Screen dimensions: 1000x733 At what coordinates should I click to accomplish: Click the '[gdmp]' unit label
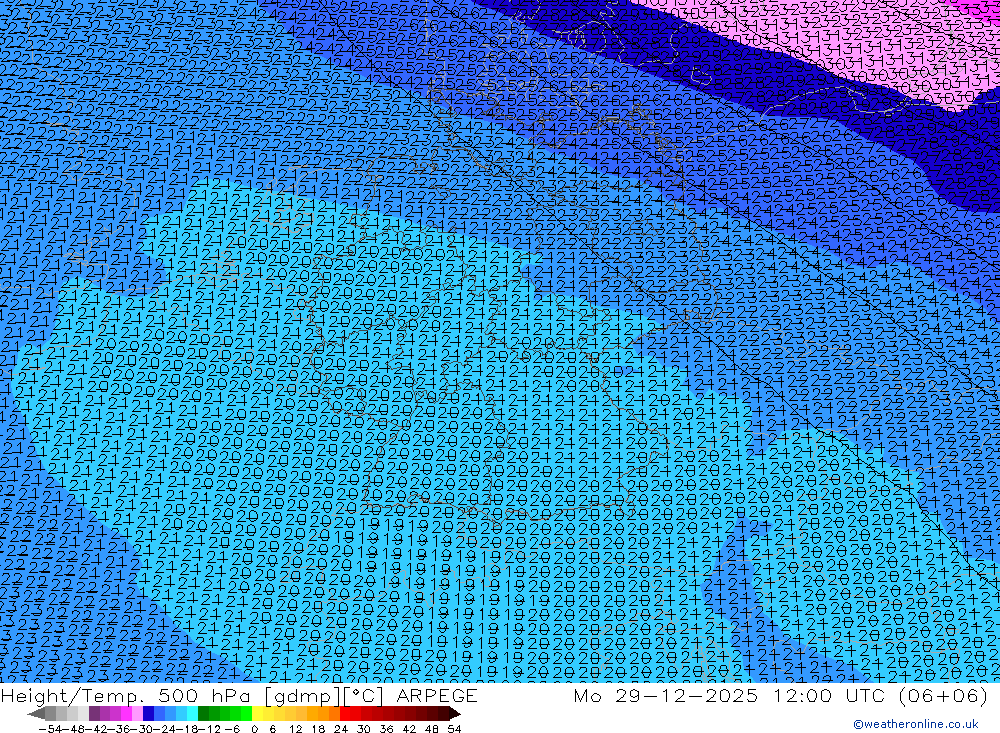[x=304, y=696]
